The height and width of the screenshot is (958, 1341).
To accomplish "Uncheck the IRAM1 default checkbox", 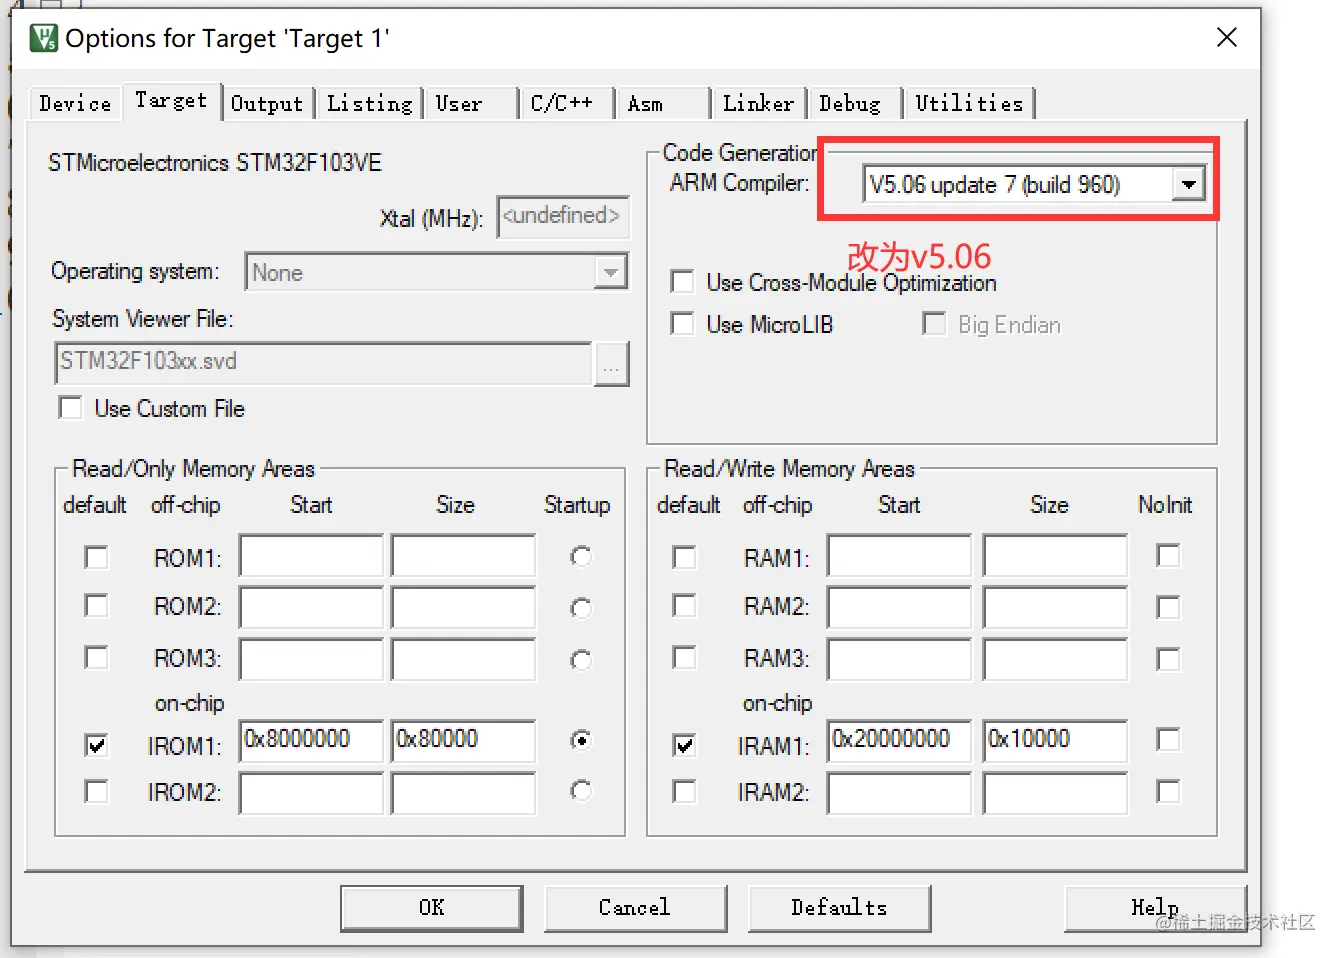I will (x=684, y=745).
